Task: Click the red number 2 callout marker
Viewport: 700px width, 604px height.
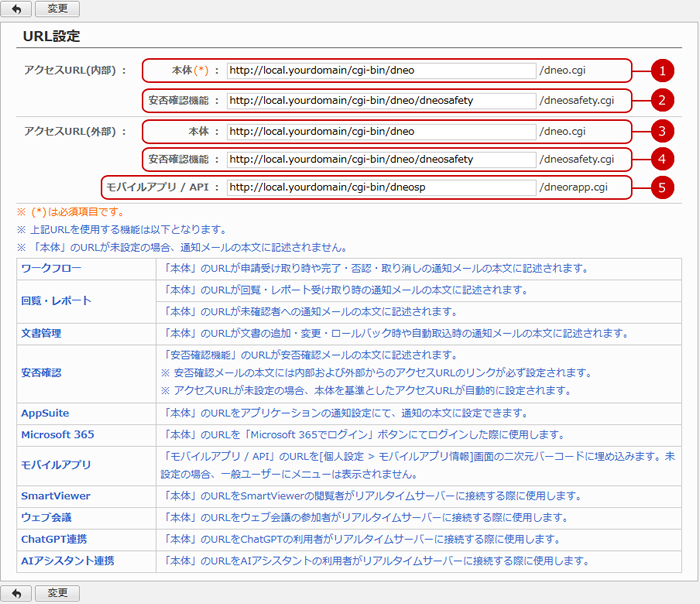Action: [x=659, y=100]
